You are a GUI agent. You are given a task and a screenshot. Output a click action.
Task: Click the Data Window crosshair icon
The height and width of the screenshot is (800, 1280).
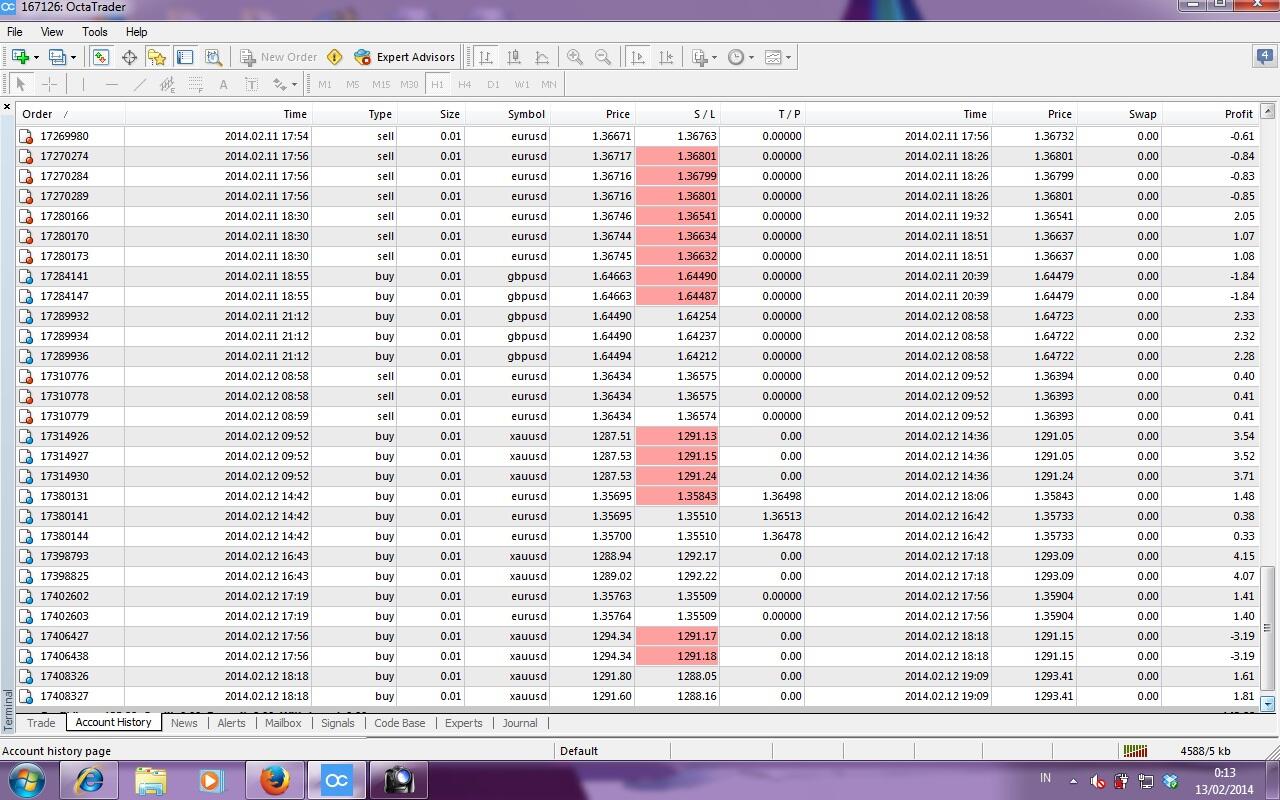tap(129, 57)
